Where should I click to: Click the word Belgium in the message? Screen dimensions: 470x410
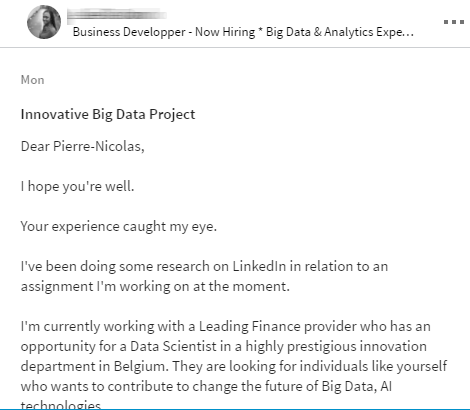[140, 366]
